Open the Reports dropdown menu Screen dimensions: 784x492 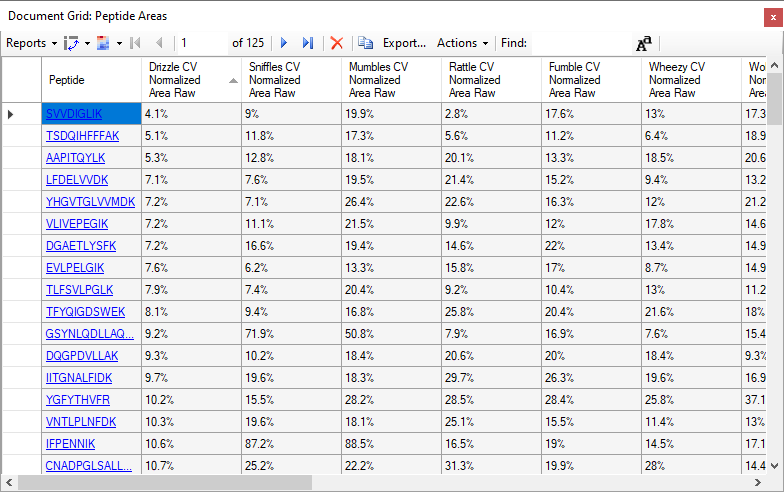tap(31, 43)
